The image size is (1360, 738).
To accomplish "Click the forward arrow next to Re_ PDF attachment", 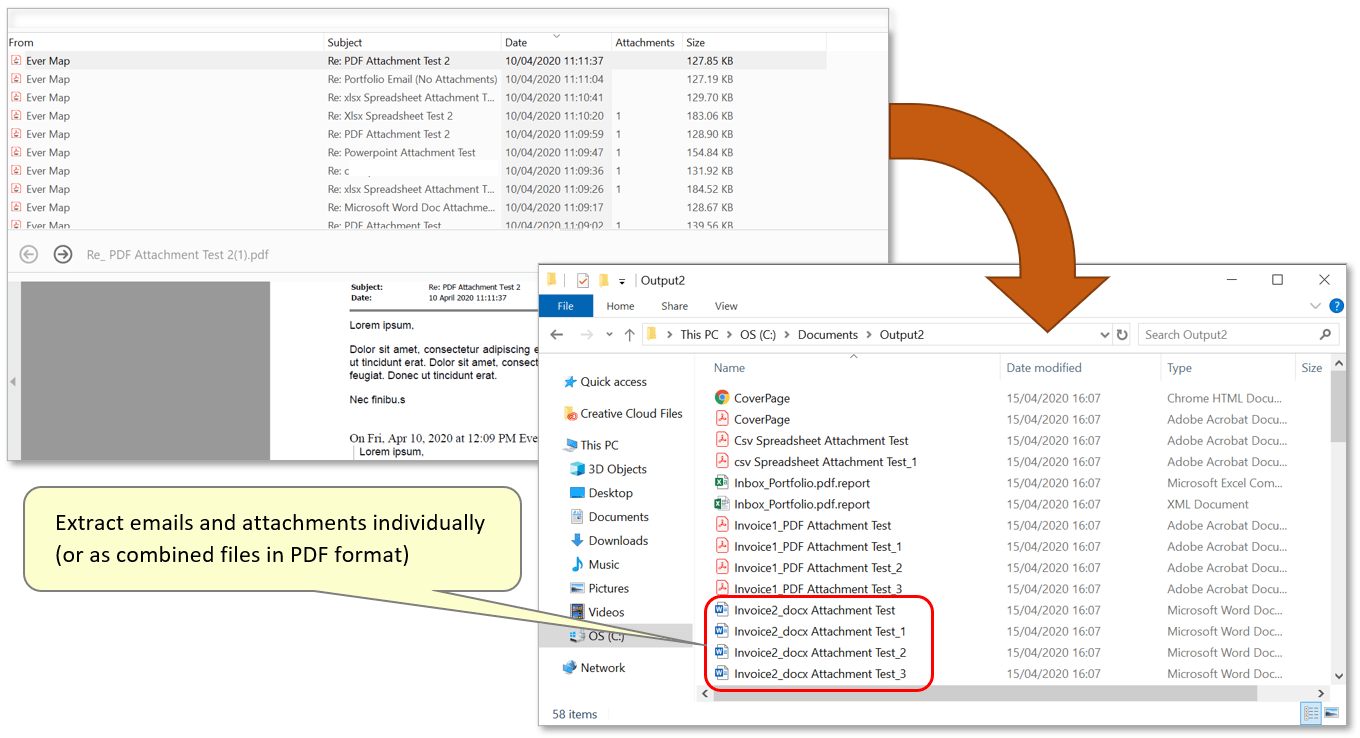I will (x=62, y=254).
